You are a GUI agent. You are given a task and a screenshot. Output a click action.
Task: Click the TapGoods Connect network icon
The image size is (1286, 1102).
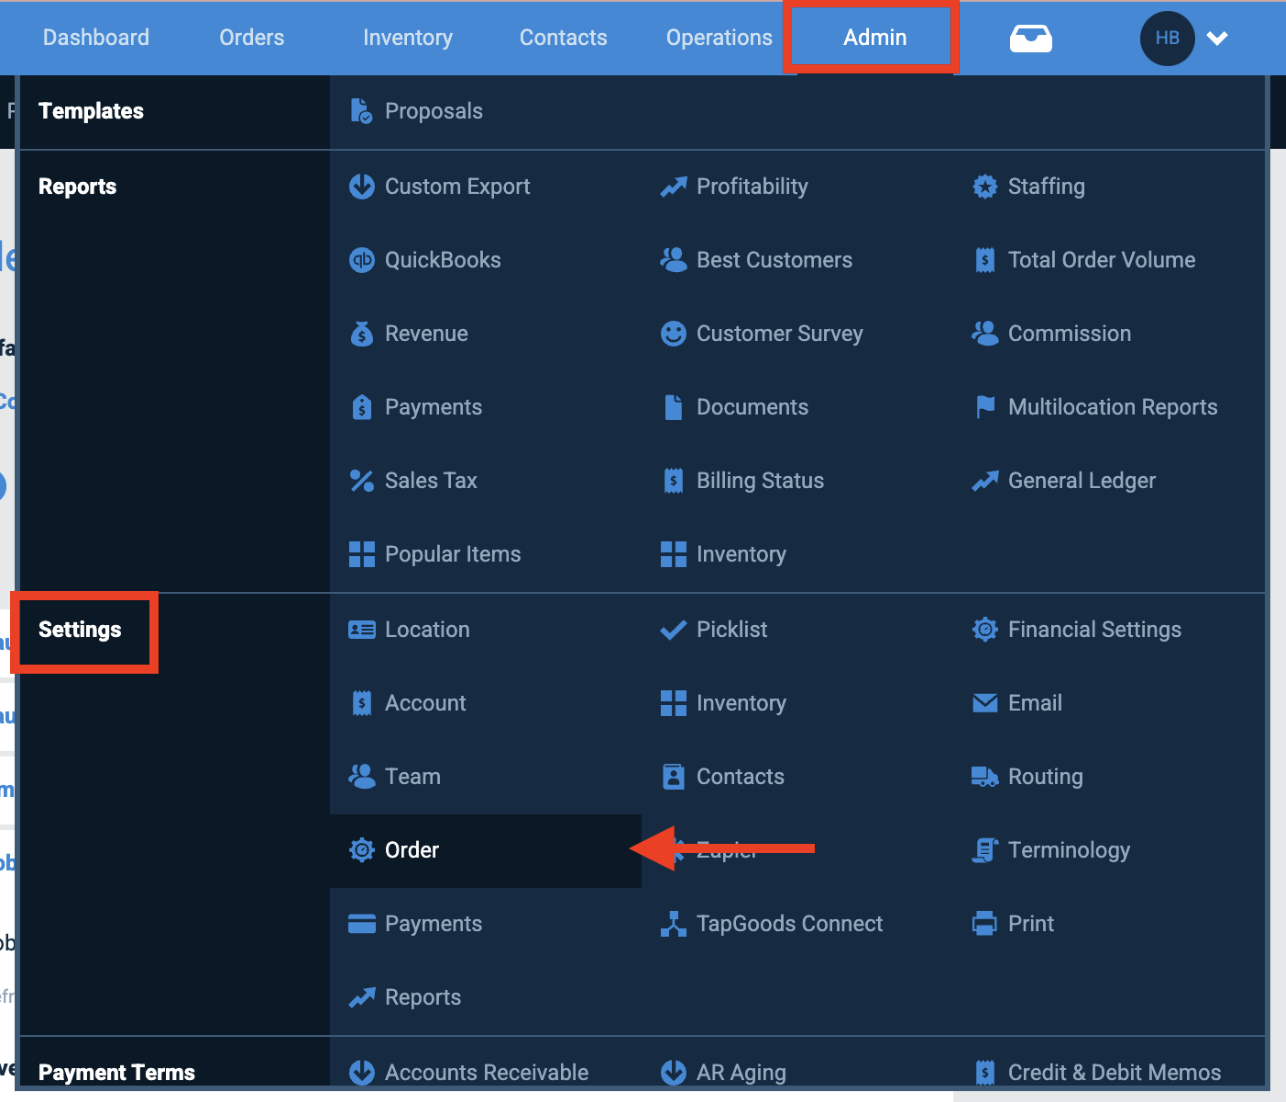tap(673, 924)
